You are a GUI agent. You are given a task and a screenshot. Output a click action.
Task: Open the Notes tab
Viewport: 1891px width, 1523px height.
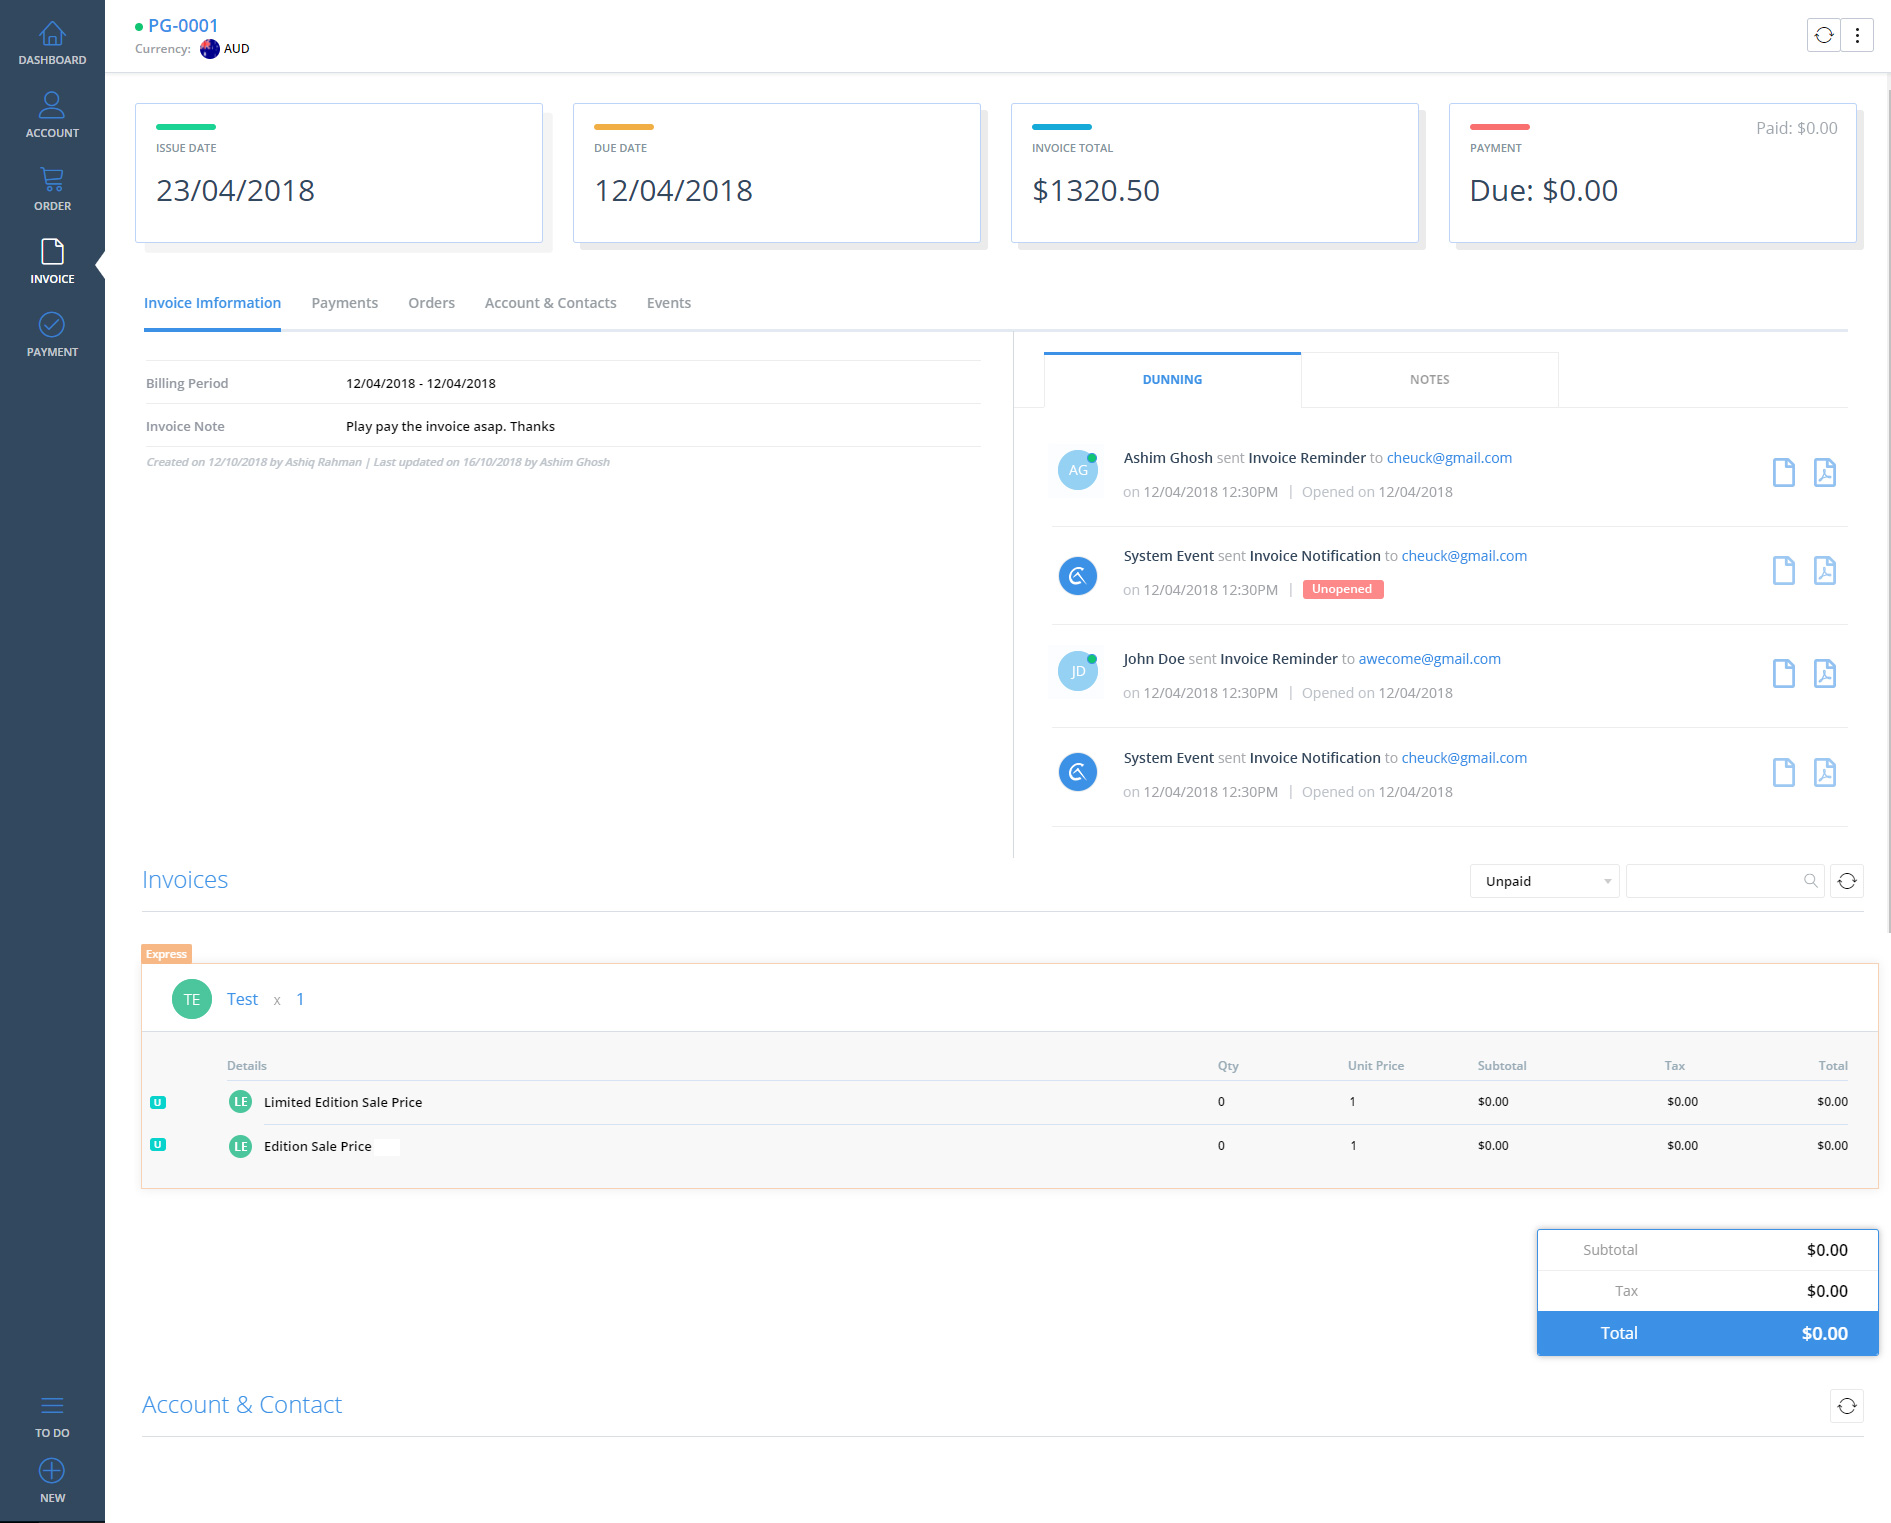(x=1429, y=380)
